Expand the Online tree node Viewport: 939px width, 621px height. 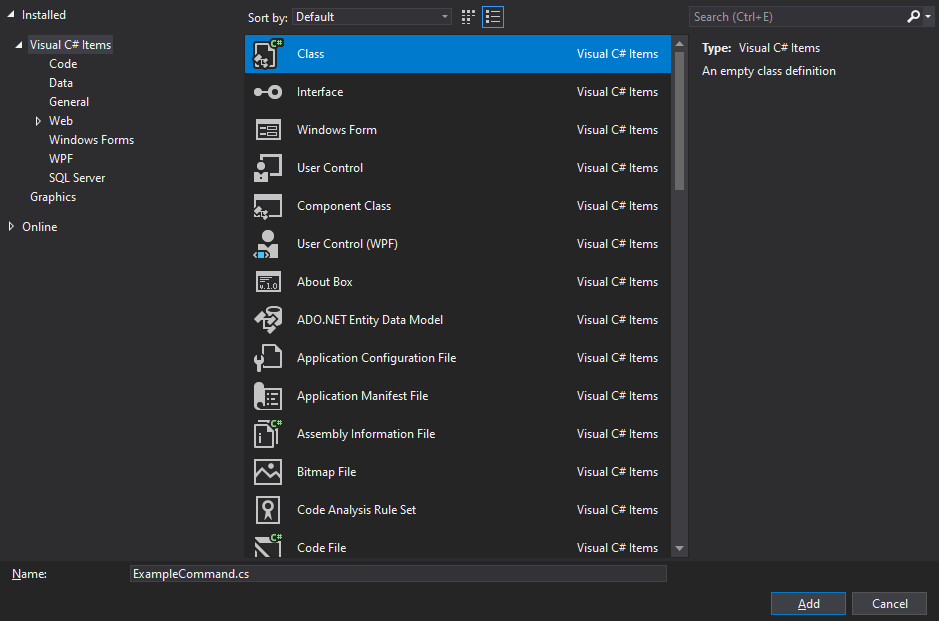pos(11,226)
